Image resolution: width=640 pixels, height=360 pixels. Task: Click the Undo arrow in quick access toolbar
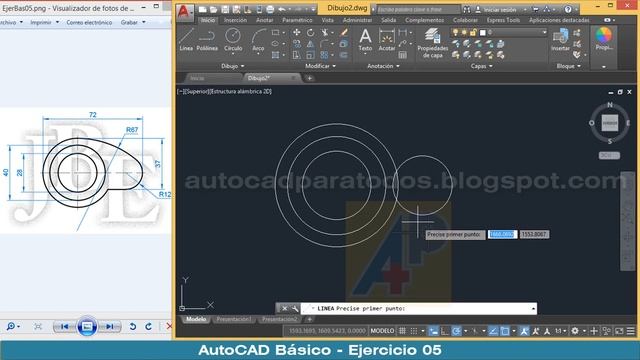pyautogui.click(x=282, y=9)
